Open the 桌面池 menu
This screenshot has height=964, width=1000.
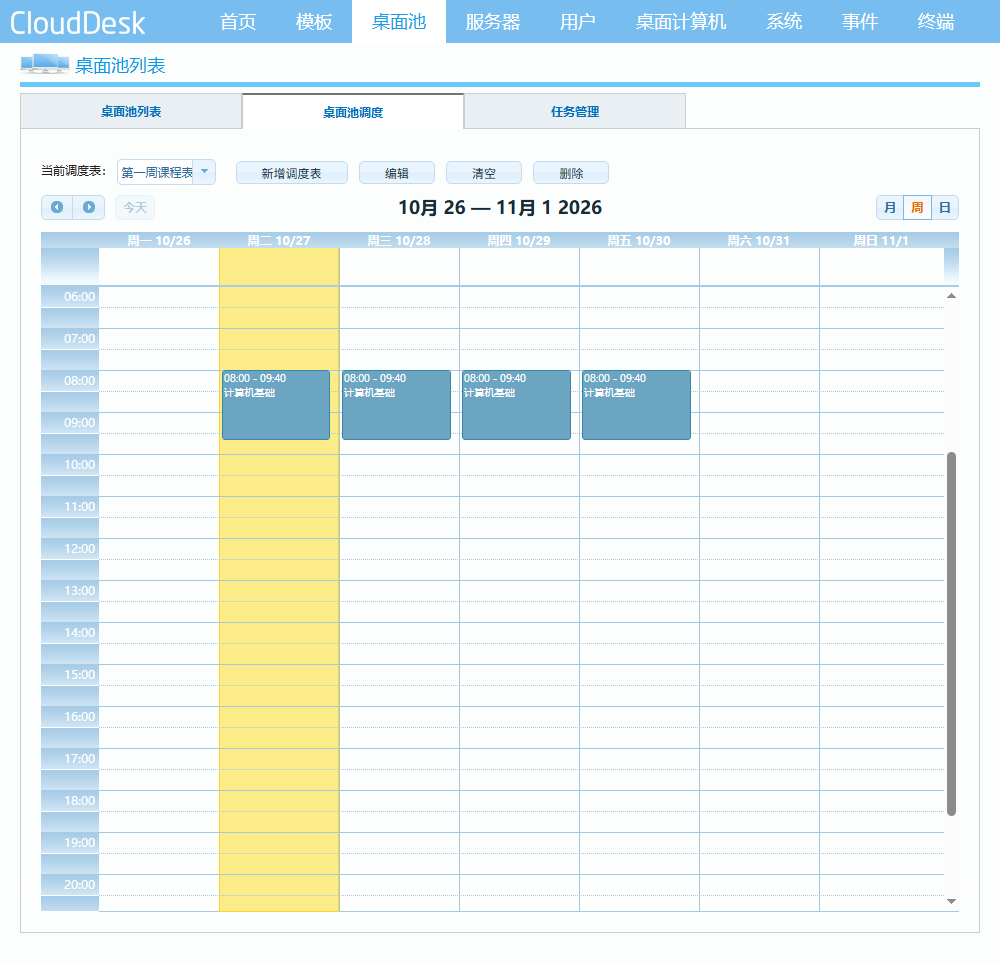click(399, 22)
